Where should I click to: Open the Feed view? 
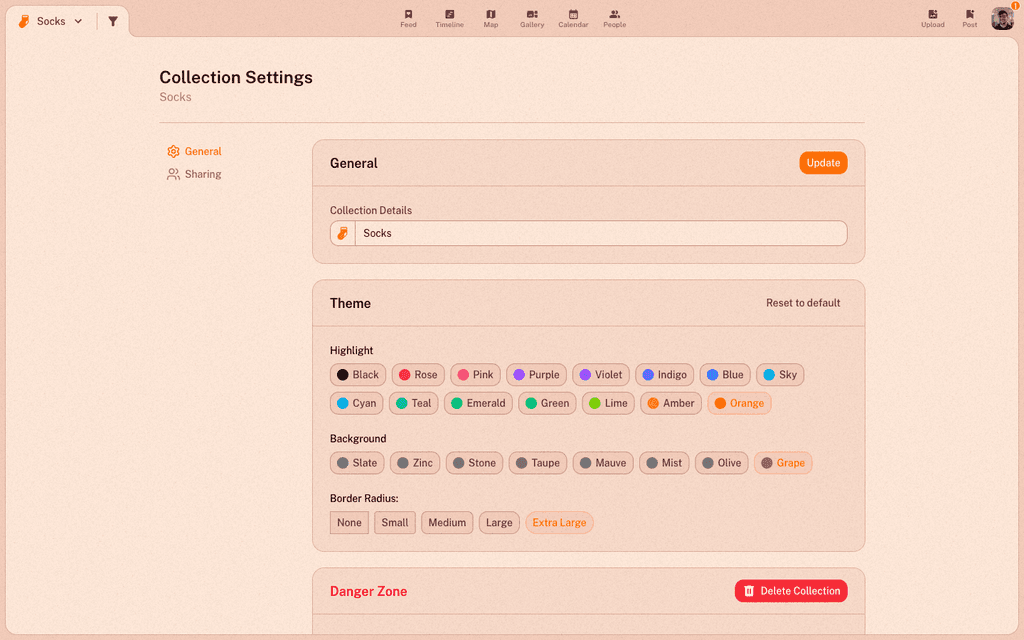(x=408, y=18)
